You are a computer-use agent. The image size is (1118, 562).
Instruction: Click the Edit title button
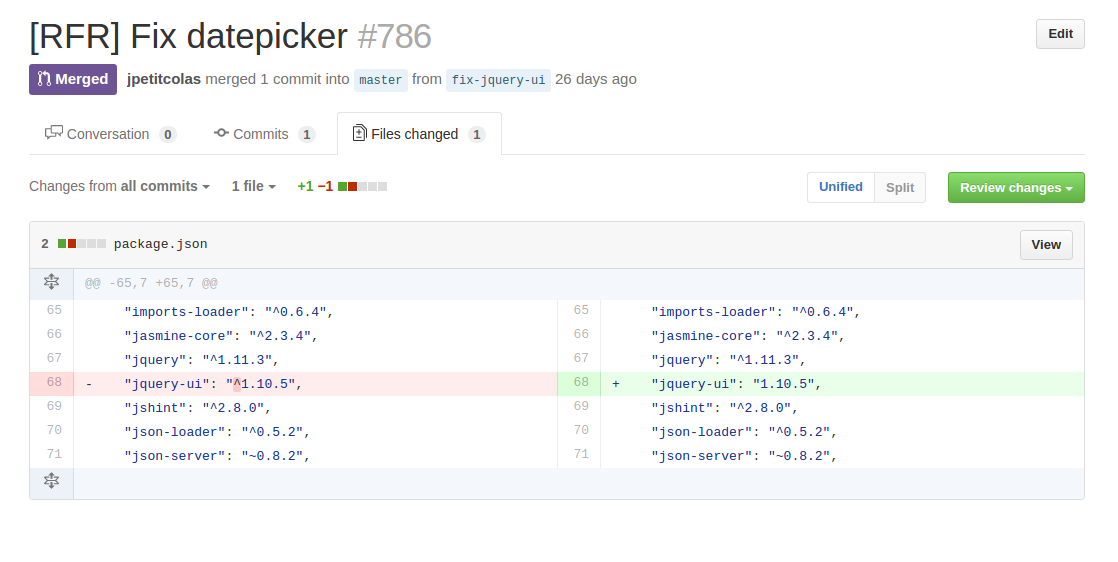point(1060,34)
